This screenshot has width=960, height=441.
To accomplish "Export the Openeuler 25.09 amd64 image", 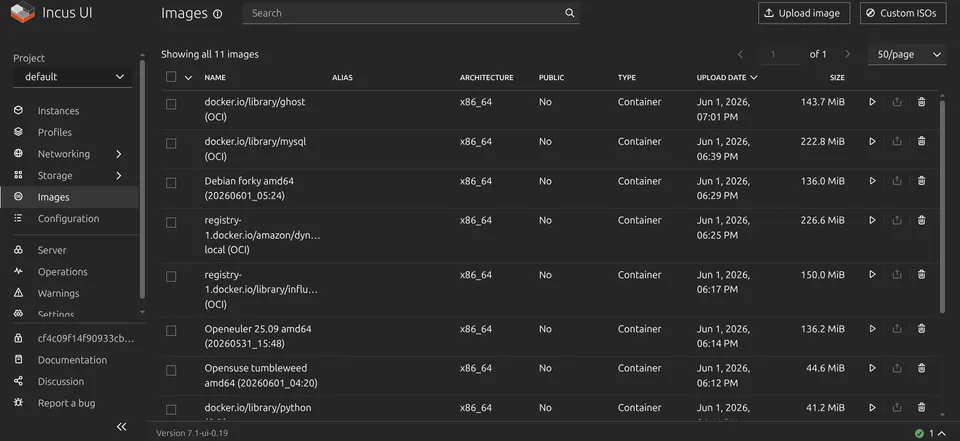I will click(897, 329).
